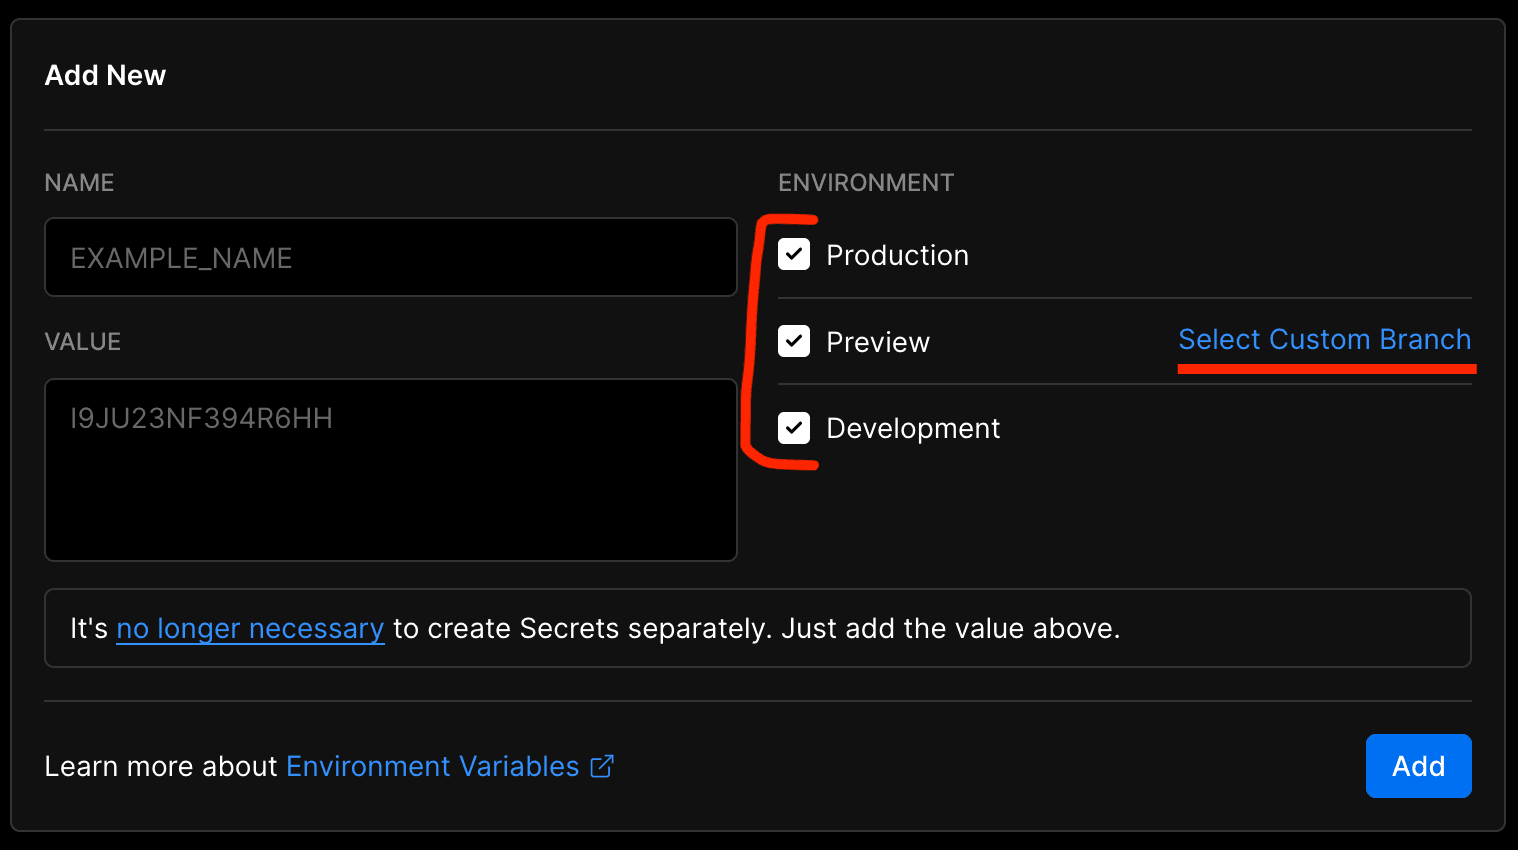Click the Secrets notice banner

[x=757, y=628]
